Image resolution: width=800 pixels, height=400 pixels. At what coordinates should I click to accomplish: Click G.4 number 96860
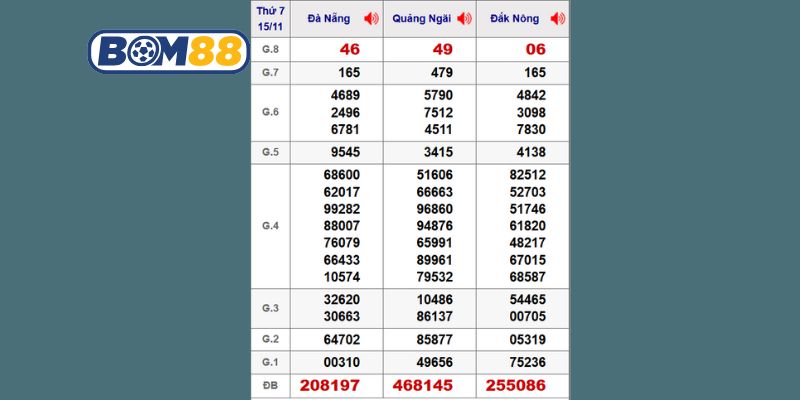pyautogui.click(x=435, y=209)
